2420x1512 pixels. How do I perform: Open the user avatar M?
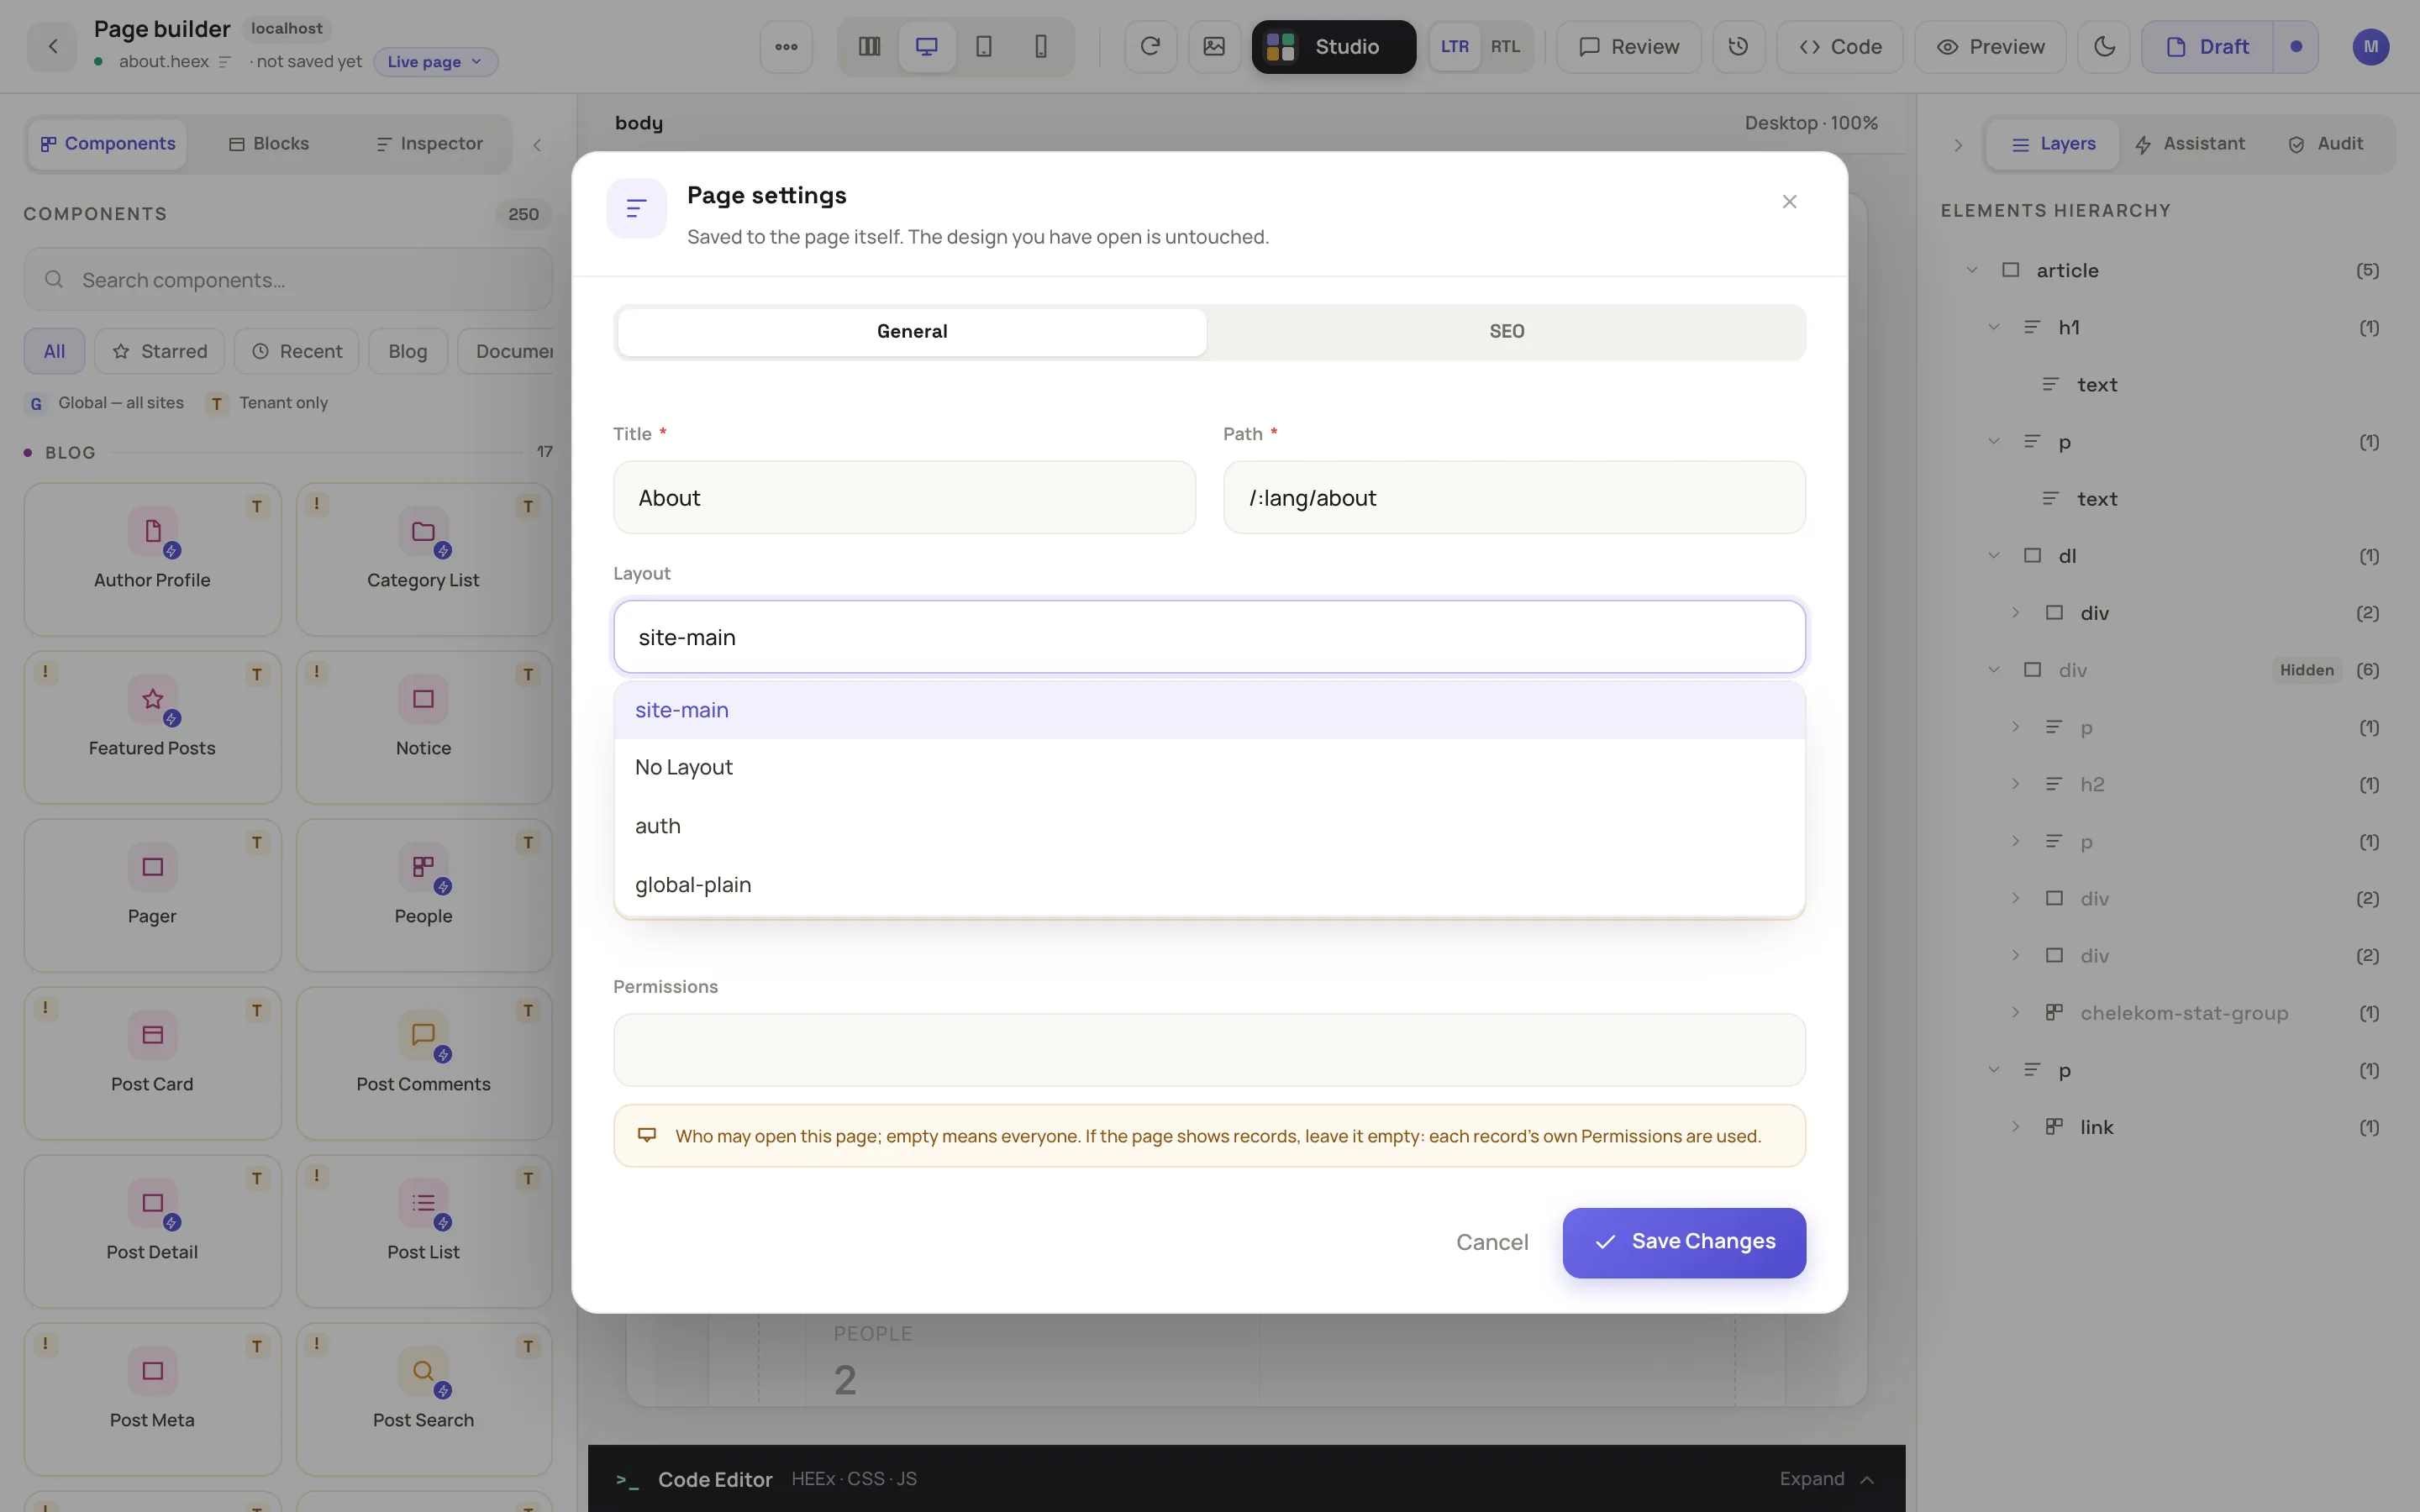[2370, 47]
